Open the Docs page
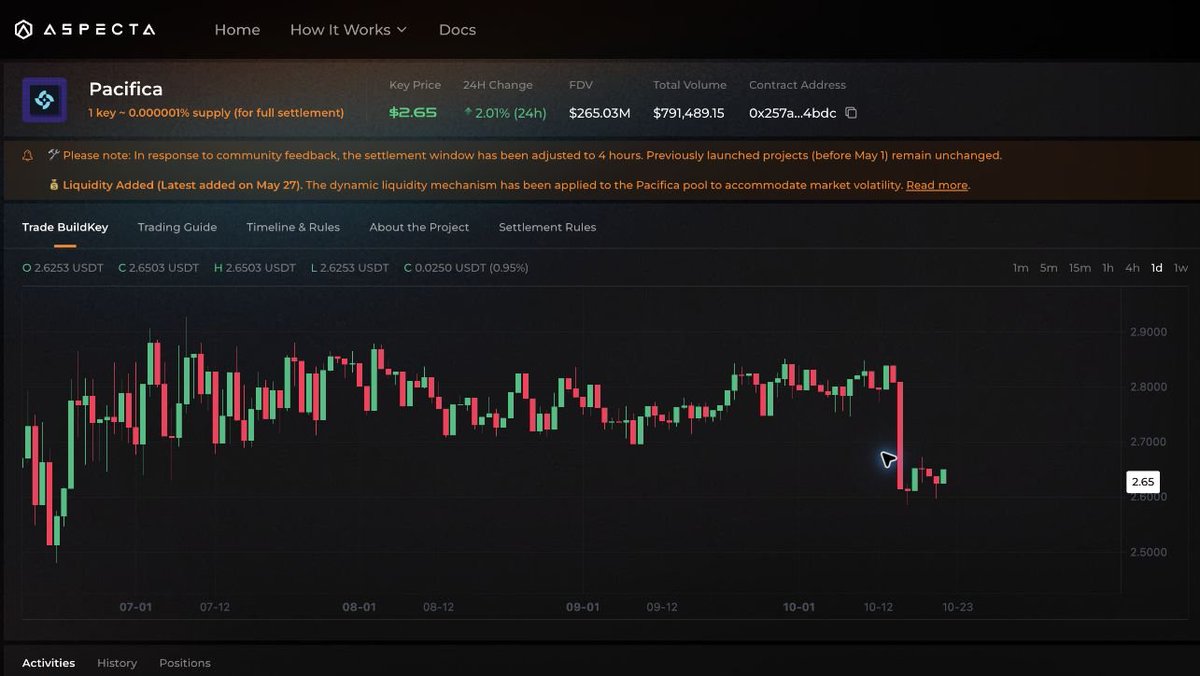 457,30
